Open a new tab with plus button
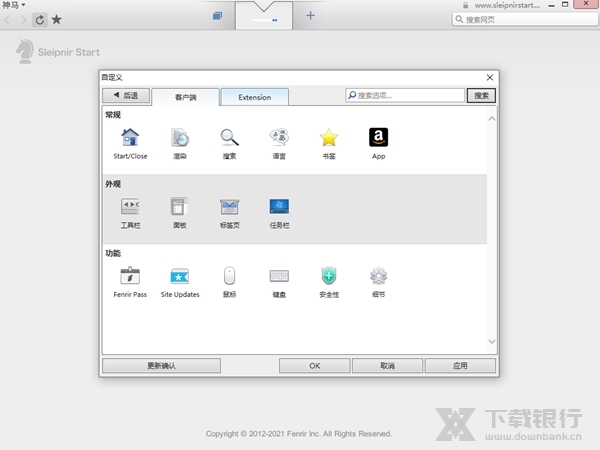This screenshot has height=450, width=600. tap(310, 15)
